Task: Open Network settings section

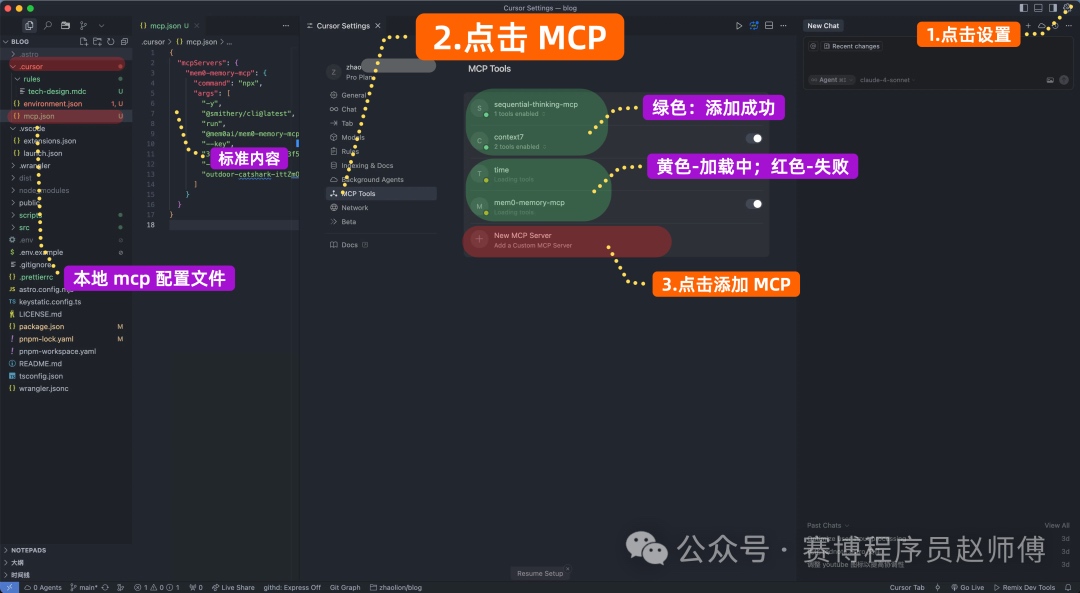Action: (355, 207)
